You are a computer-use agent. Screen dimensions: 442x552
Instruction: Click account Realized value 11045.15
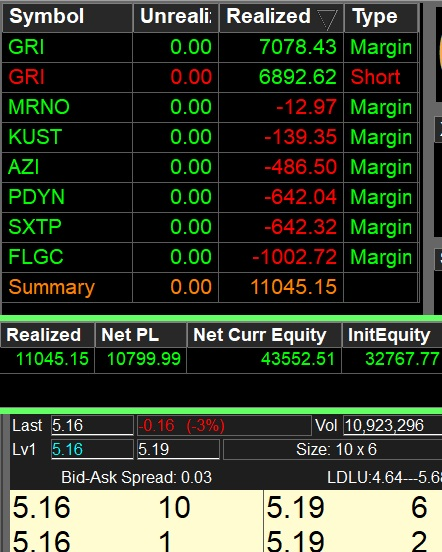point(52,359)
